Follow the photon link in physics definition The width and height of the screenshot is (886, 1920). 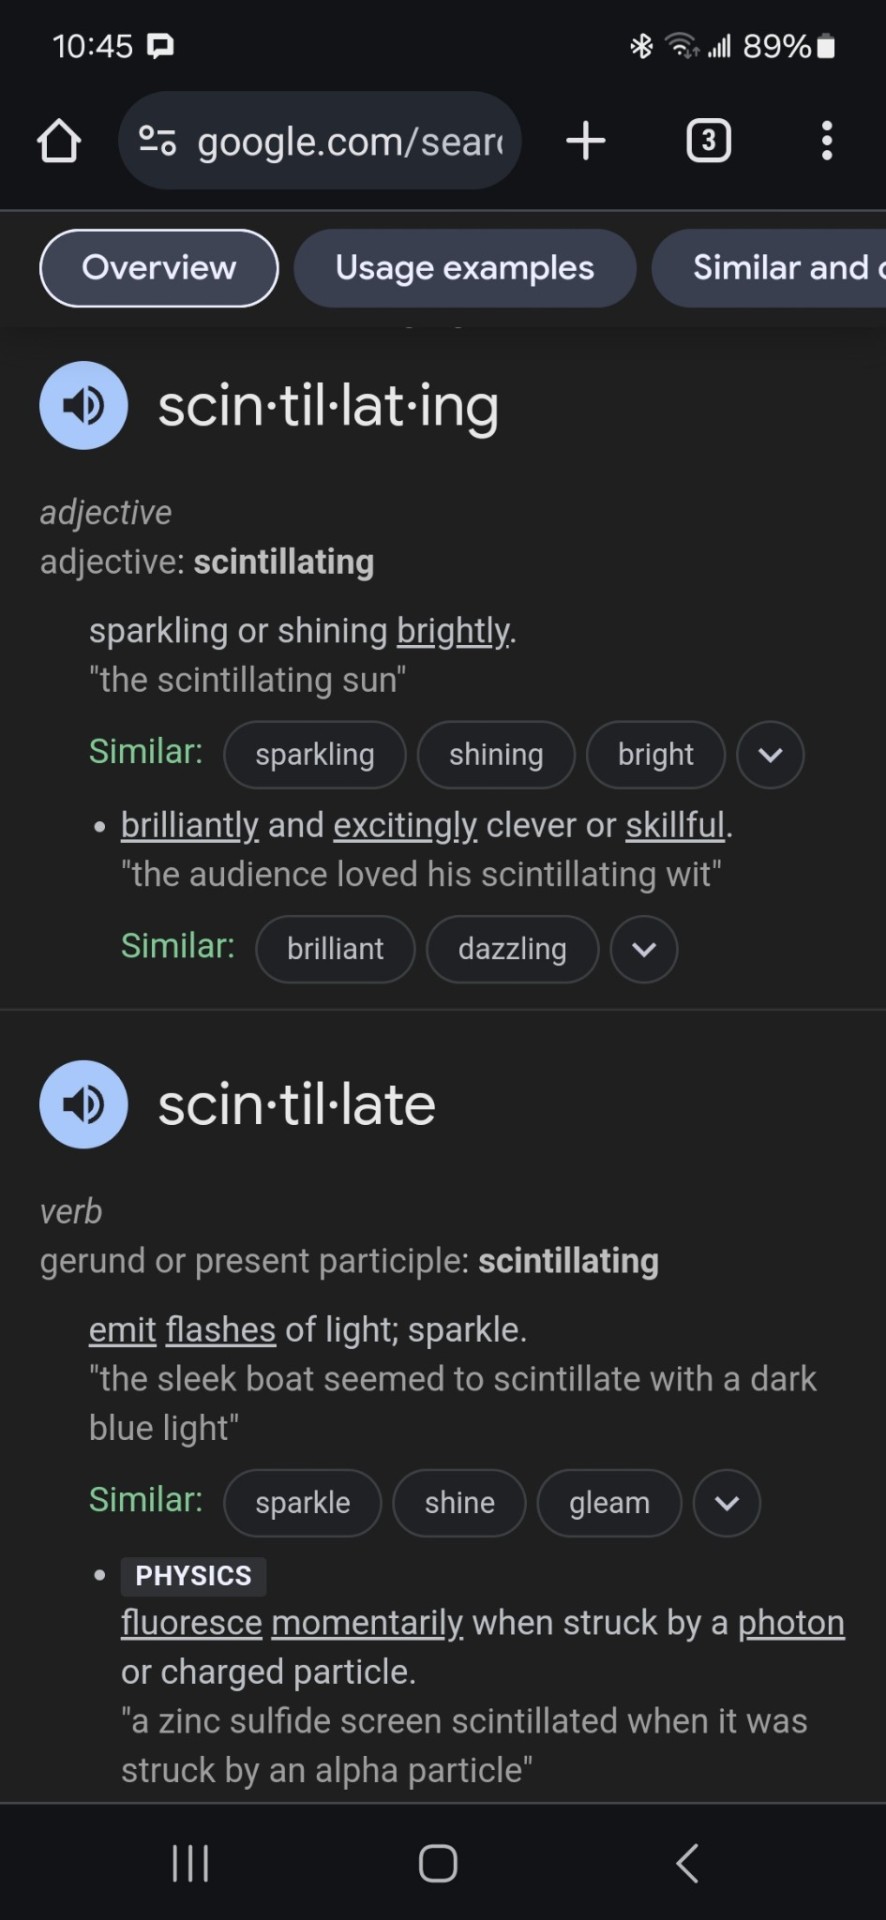point(791,1622)
